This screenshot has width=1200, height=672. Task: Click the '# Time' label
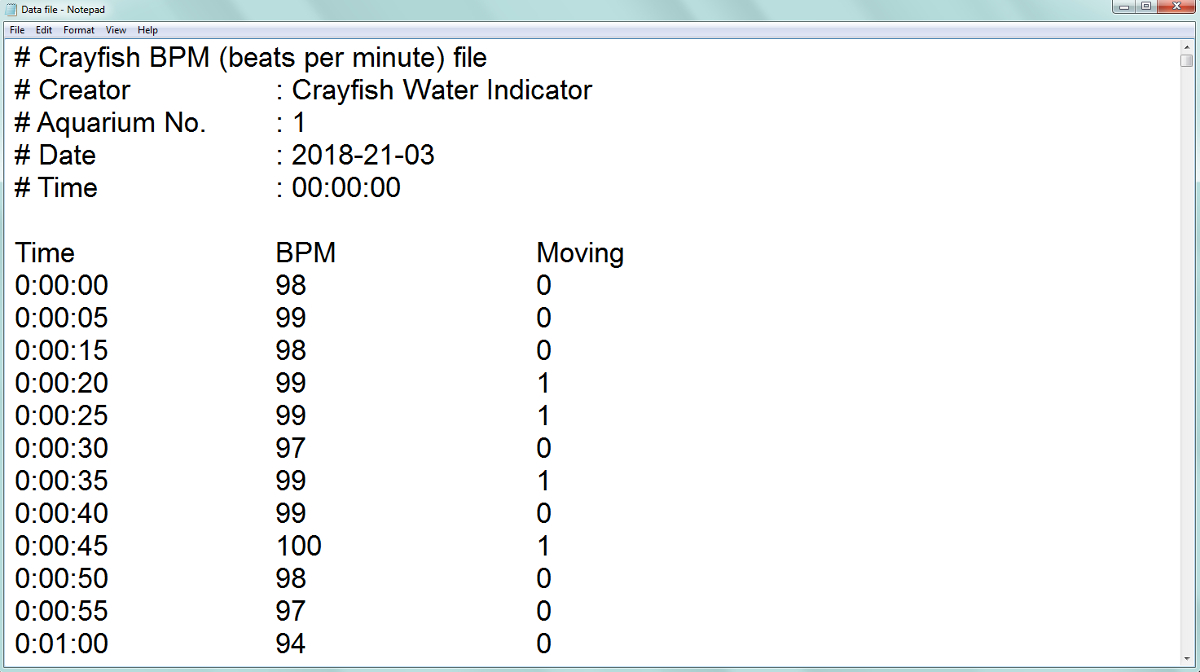coord(56,188)
